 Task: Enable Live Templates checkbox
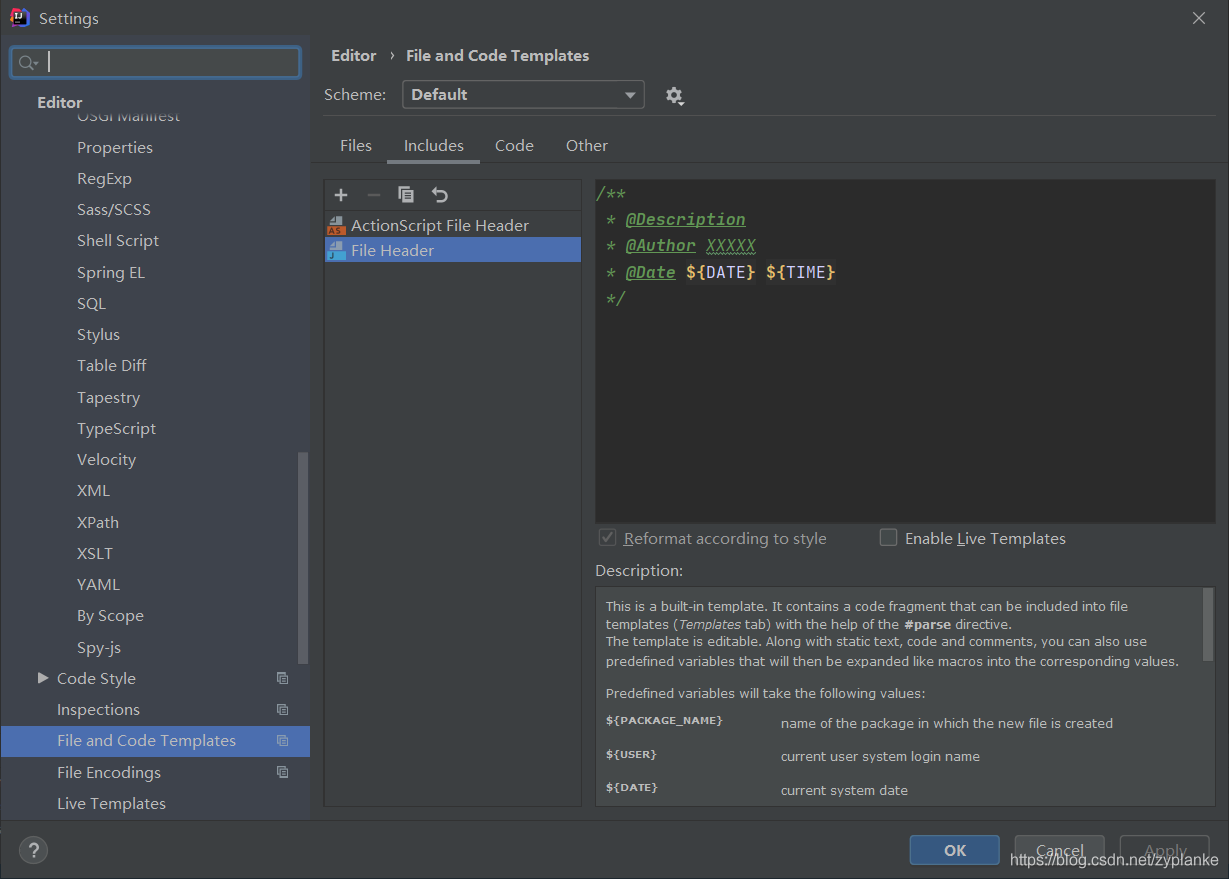(888, 537)
